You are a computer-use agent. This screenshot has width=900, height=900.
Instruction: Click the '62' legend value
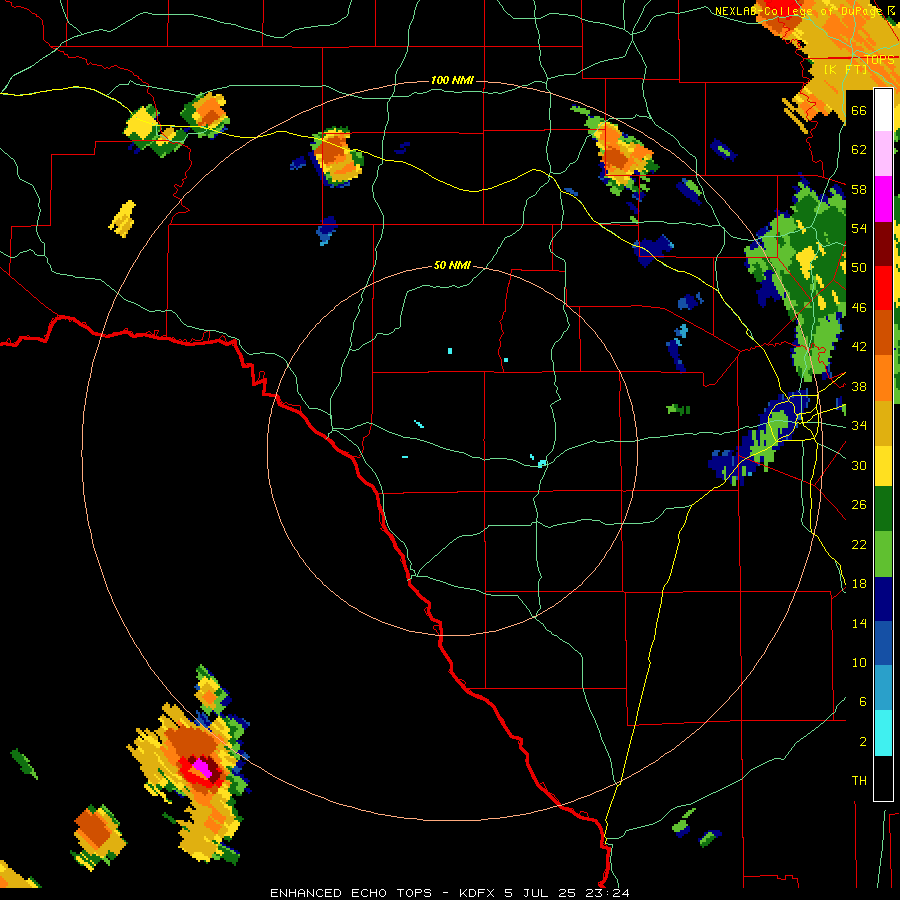pyautogui.click(x=859, y=150)
